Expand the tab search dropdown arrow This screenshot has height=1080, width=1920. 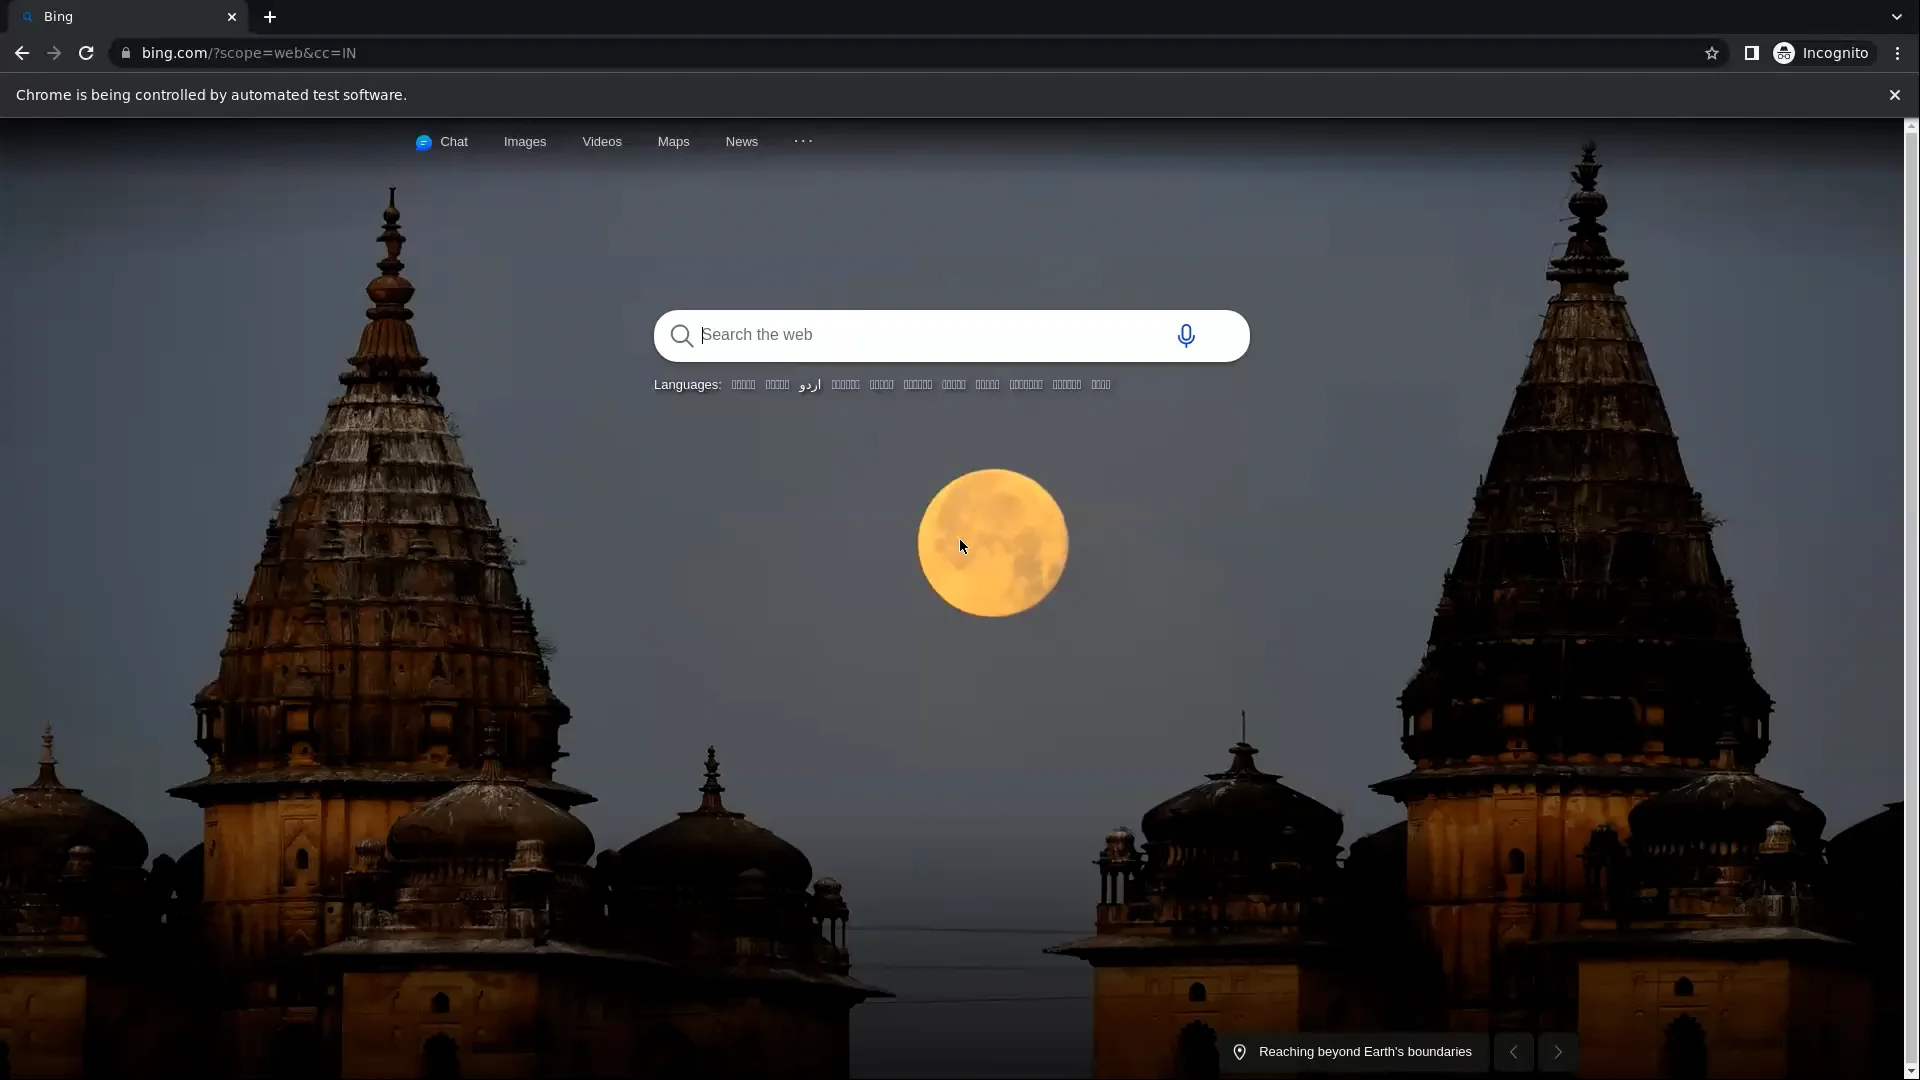click(1897, 17)
